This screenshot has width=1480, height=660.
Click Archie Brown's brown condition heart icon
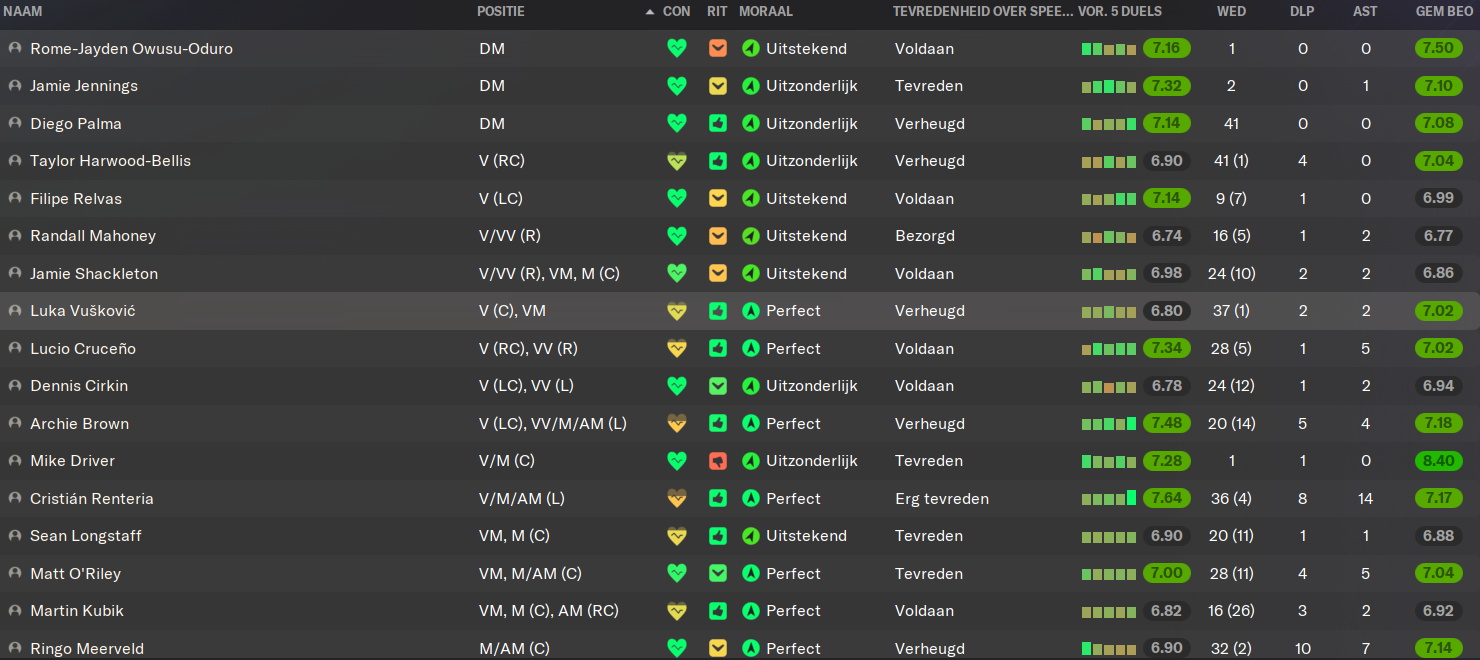(677, 423)
